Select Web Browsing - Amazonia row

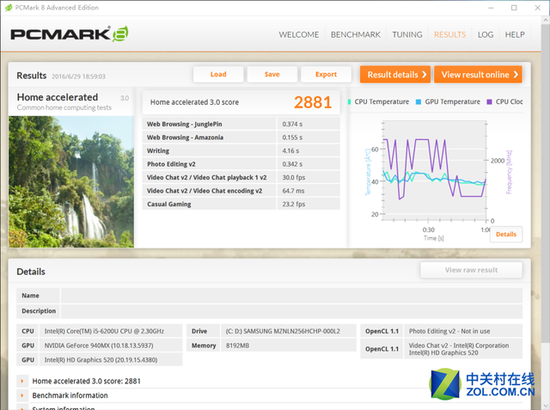point(241,137)
